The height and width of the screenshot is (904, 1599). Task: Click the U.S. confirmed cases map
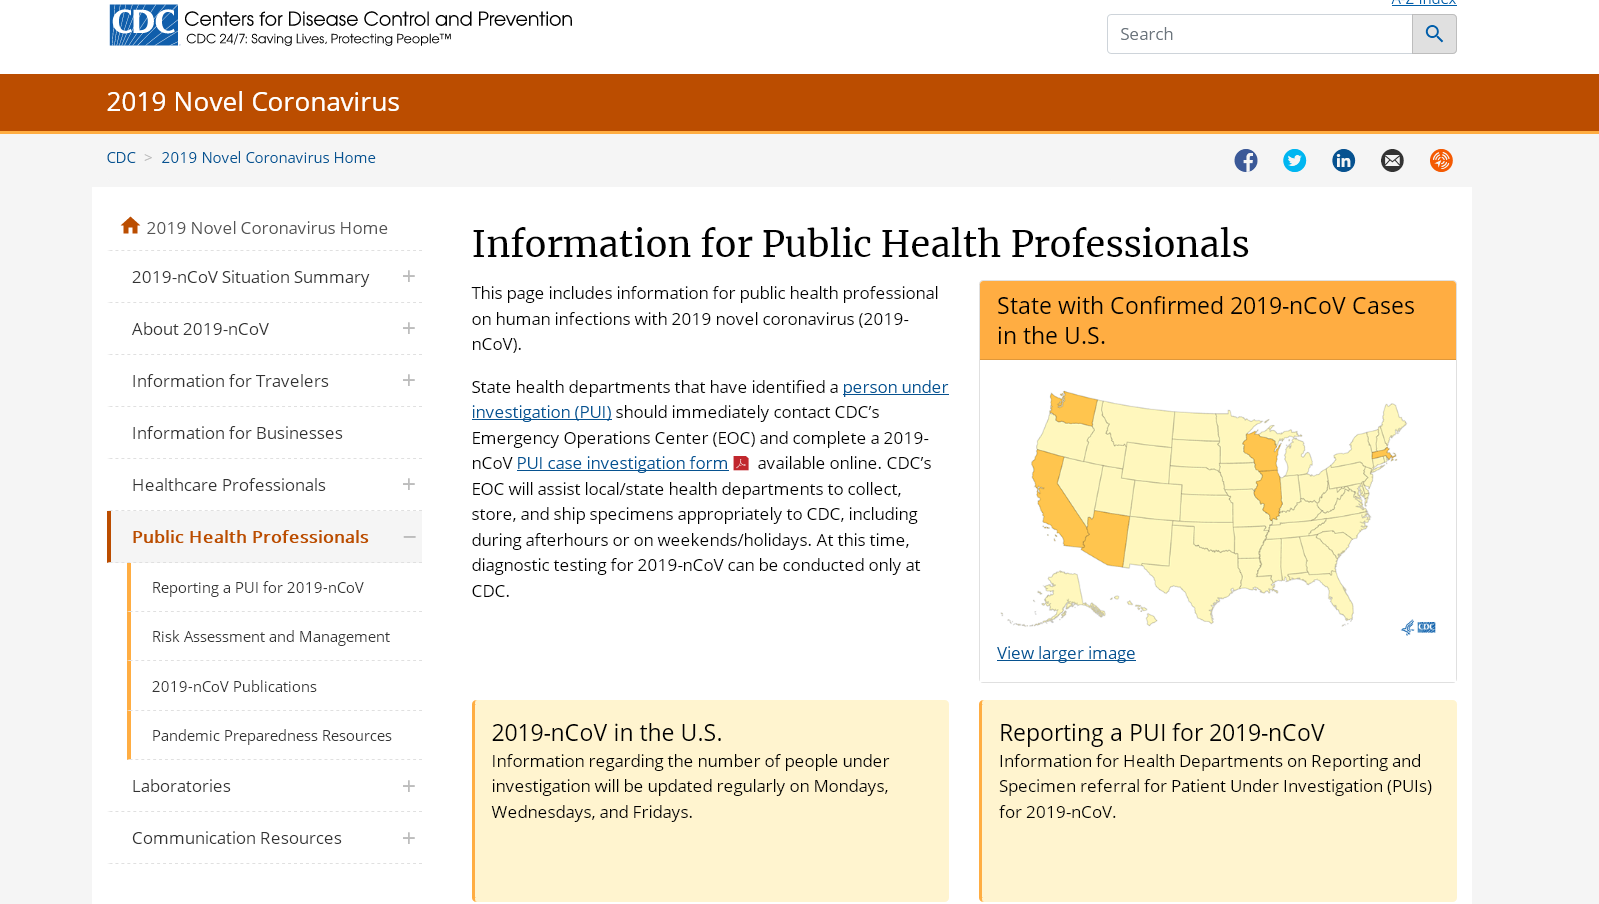[x=1217, y=508]
